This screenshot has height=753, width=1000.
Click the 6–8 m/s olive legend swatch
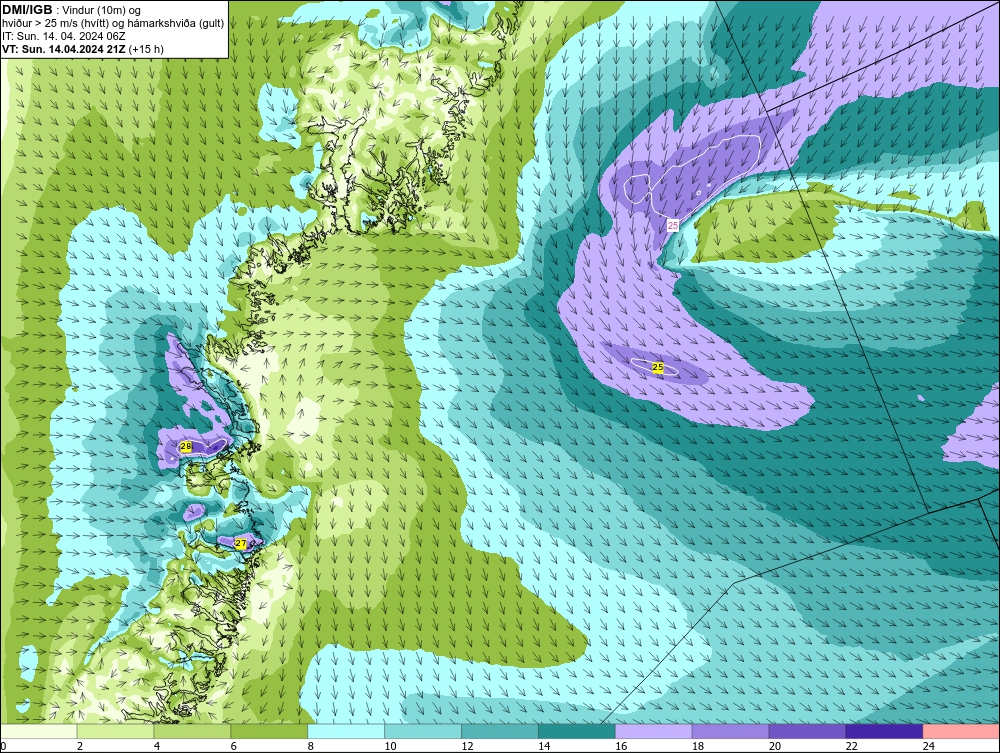(x=269, y=731)
